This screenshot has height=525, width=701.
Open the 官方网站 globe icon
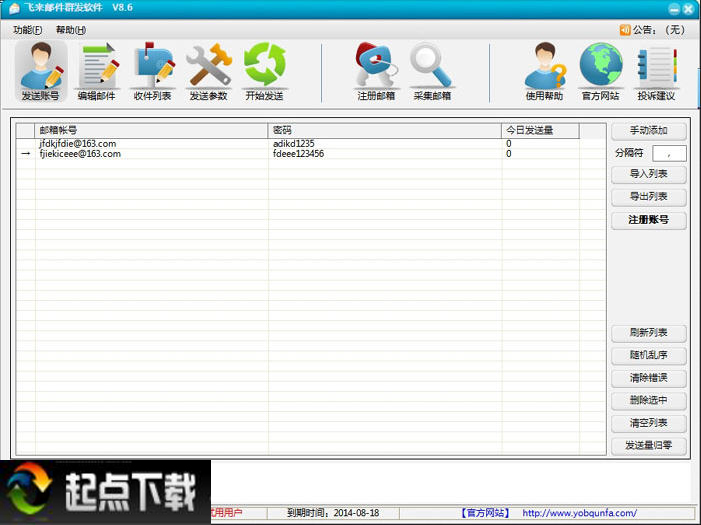(x=600, y=71)
